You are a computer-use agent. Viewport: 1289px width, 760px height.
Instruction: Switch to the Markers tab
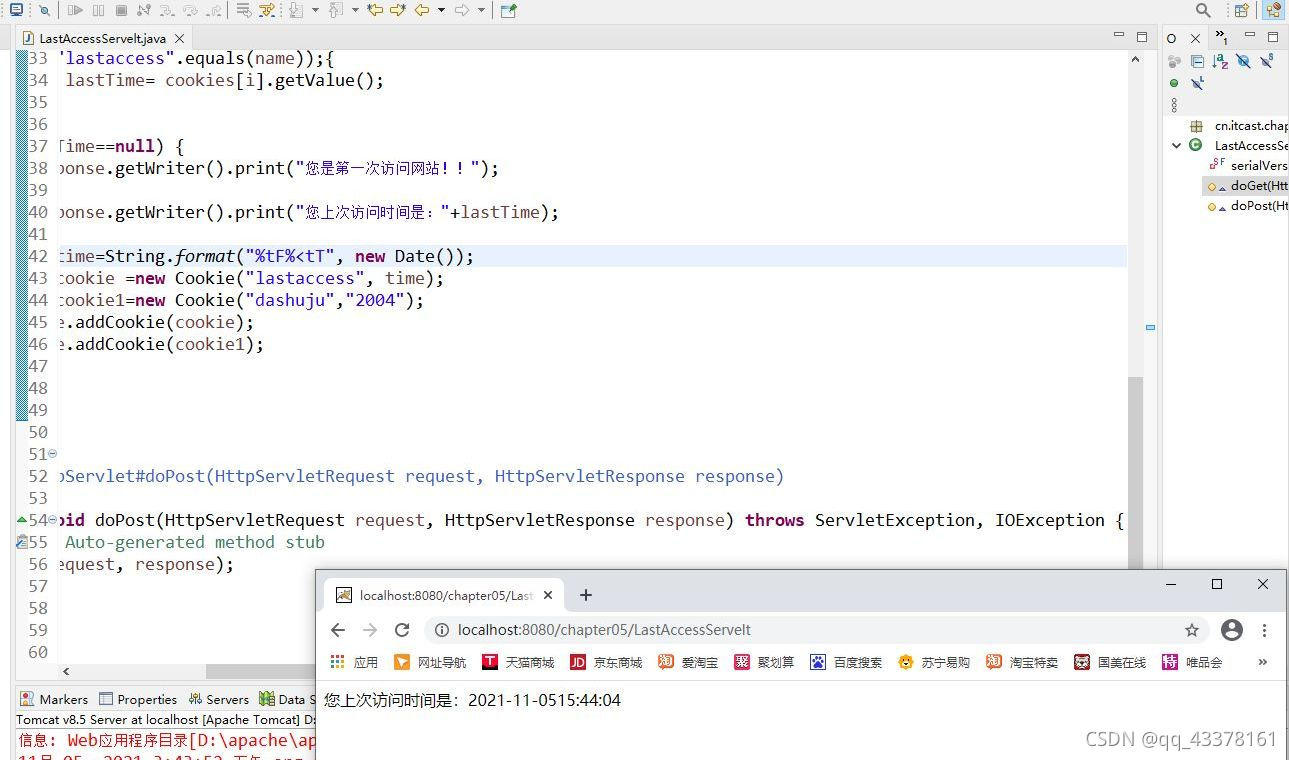pyautogui.click(x=63, y=699)
